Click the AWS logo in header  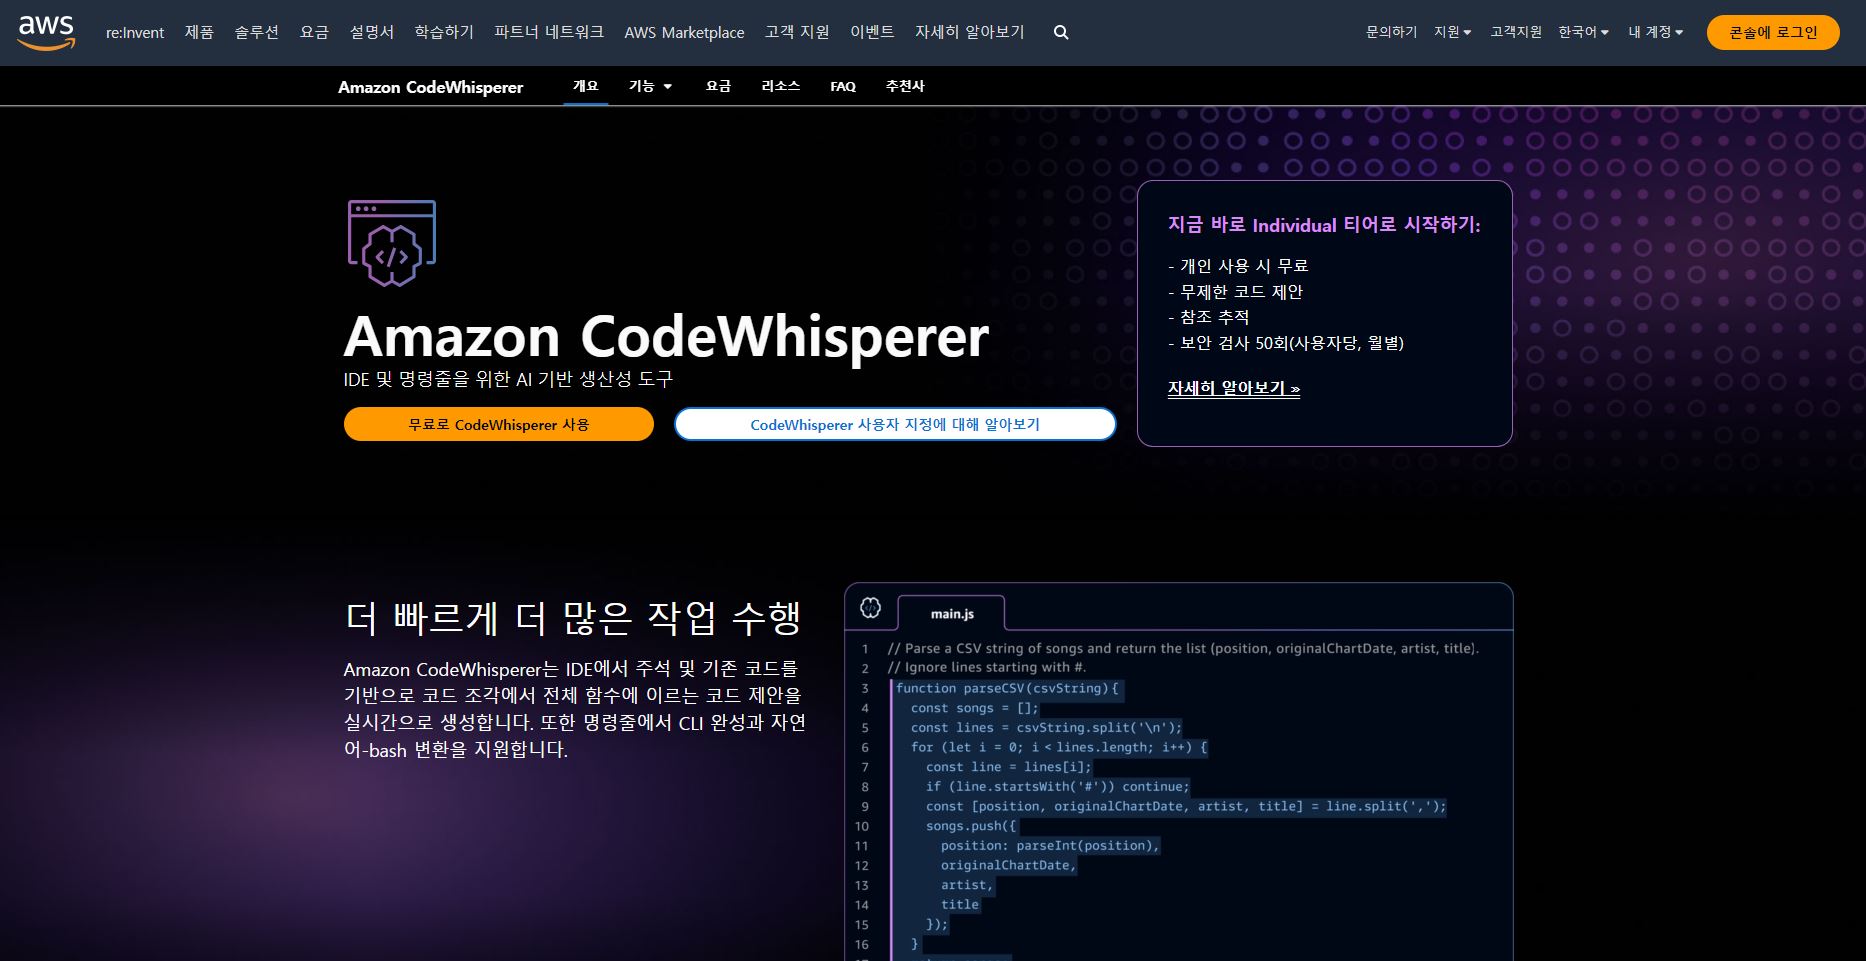pos(46,32)
